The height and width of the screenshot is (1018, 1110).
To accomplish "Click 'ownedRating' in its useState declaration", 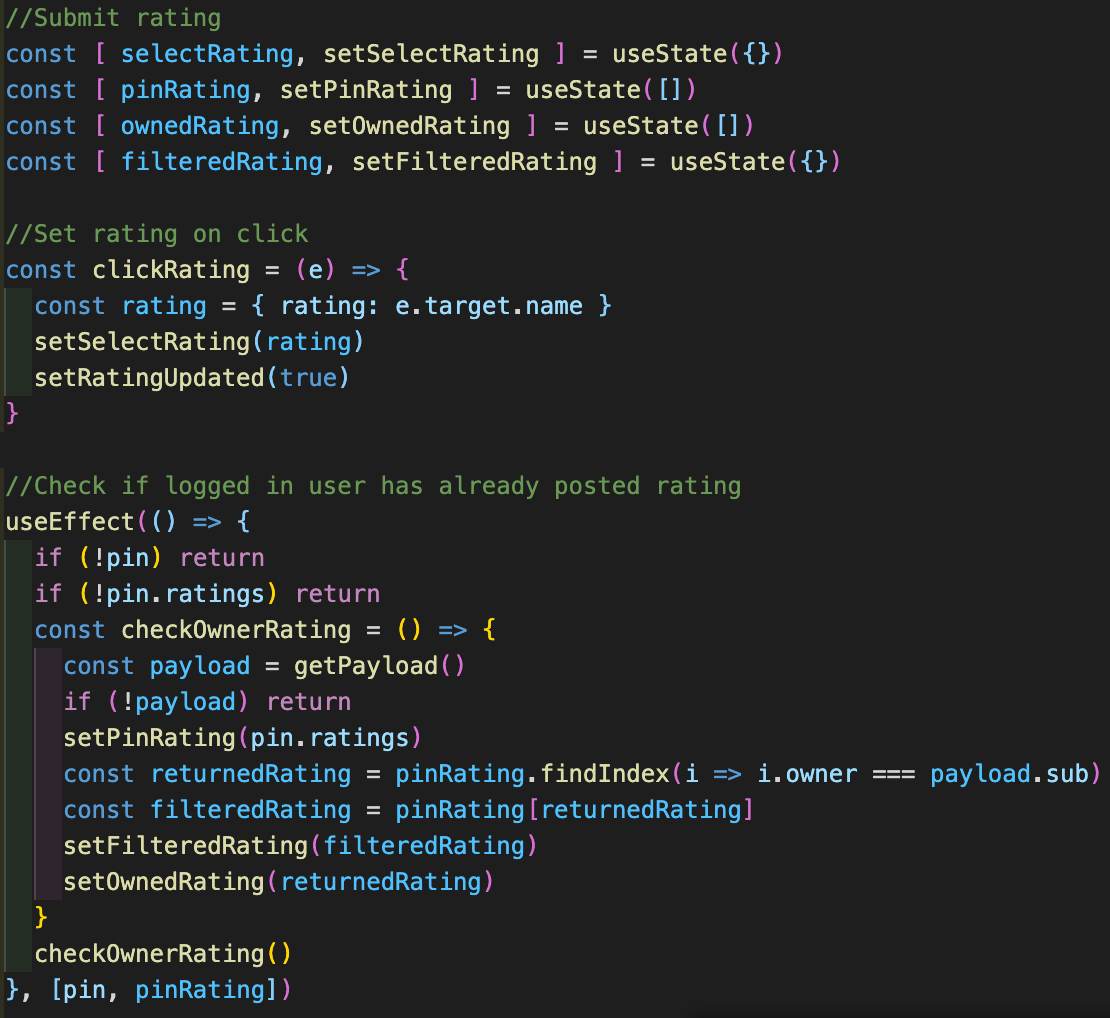I will click(x=200, y=126).
